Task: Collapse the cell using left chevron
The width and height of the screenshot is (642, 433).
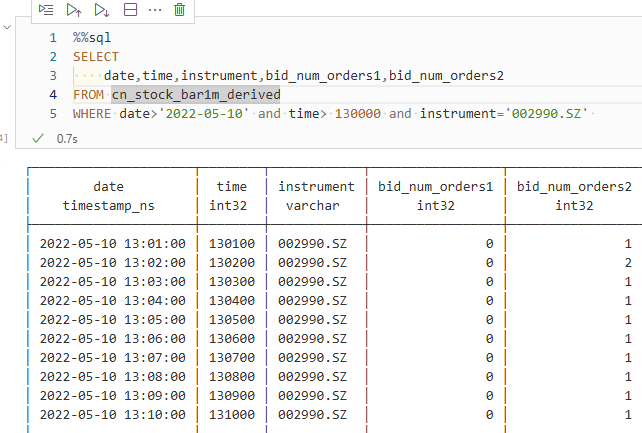Action: click(x=9, y=28)
